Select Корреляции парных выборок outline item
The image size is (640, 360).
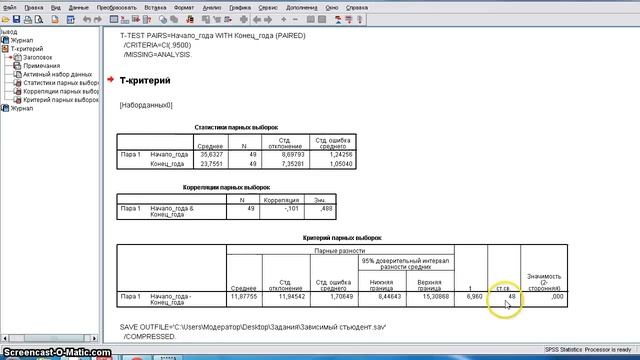tap(61, 91)
